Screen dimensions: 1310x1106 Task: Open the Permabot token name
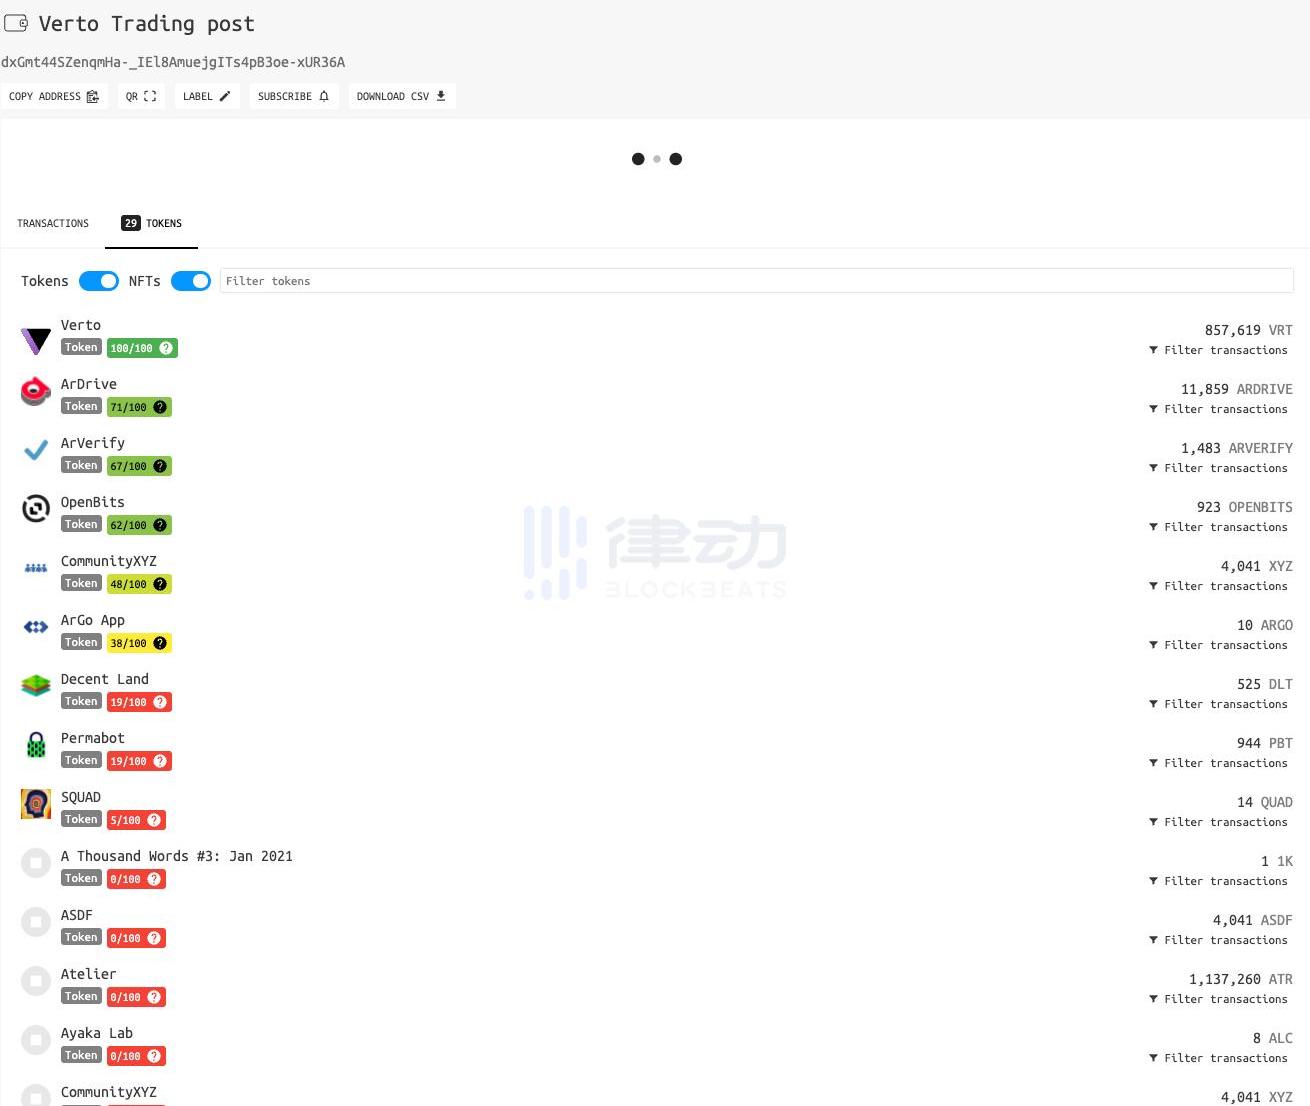(x=93, y=738)
